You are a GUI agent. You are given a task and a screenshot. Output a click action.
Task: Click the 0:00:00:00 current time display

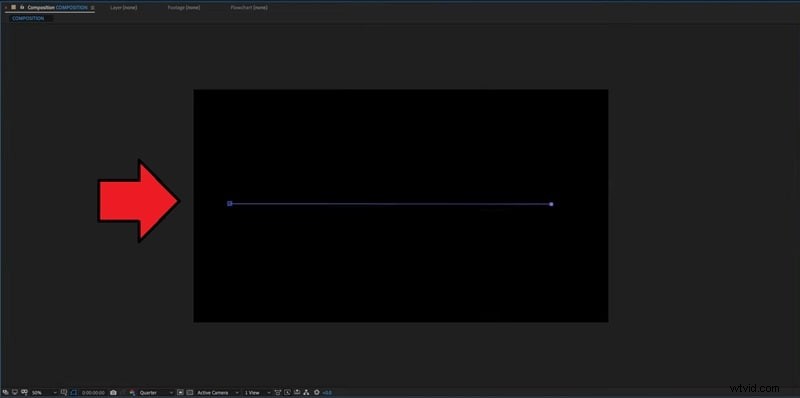coord(93,392)
